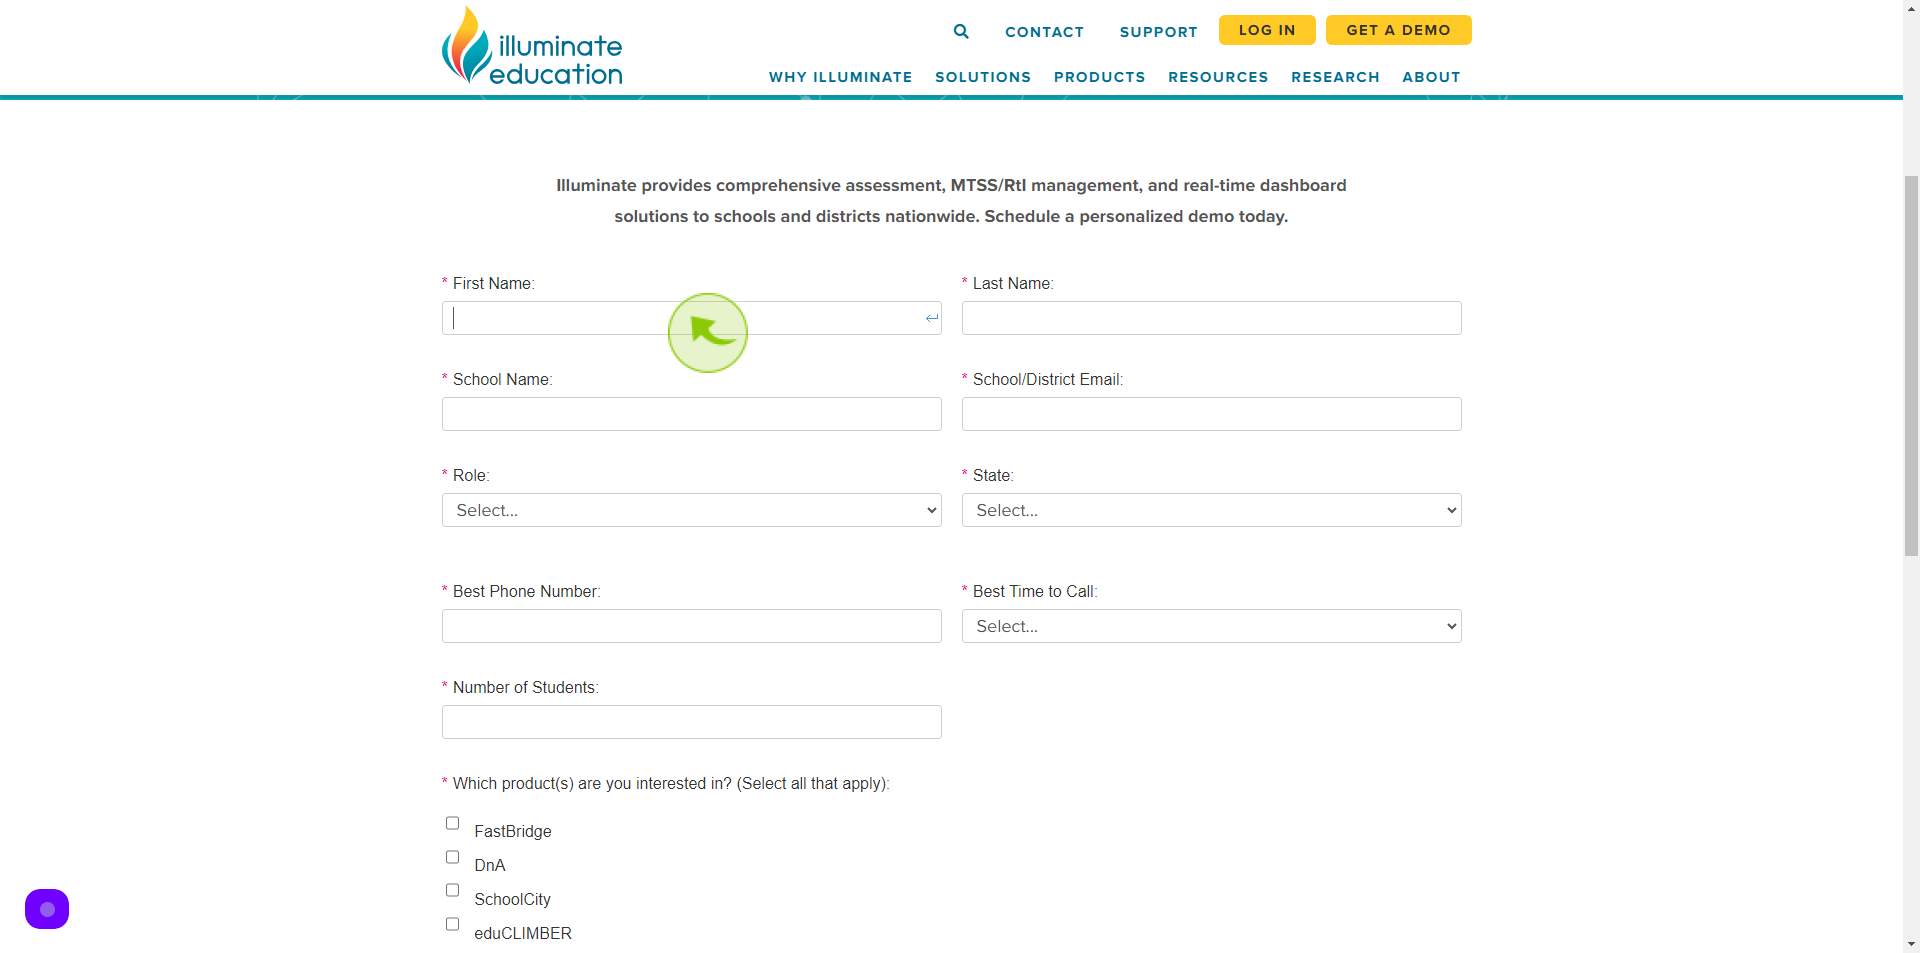The height and width of the screenshot is (953, 1920).
Task: Click the Log In button
Action: point(1267,30)
